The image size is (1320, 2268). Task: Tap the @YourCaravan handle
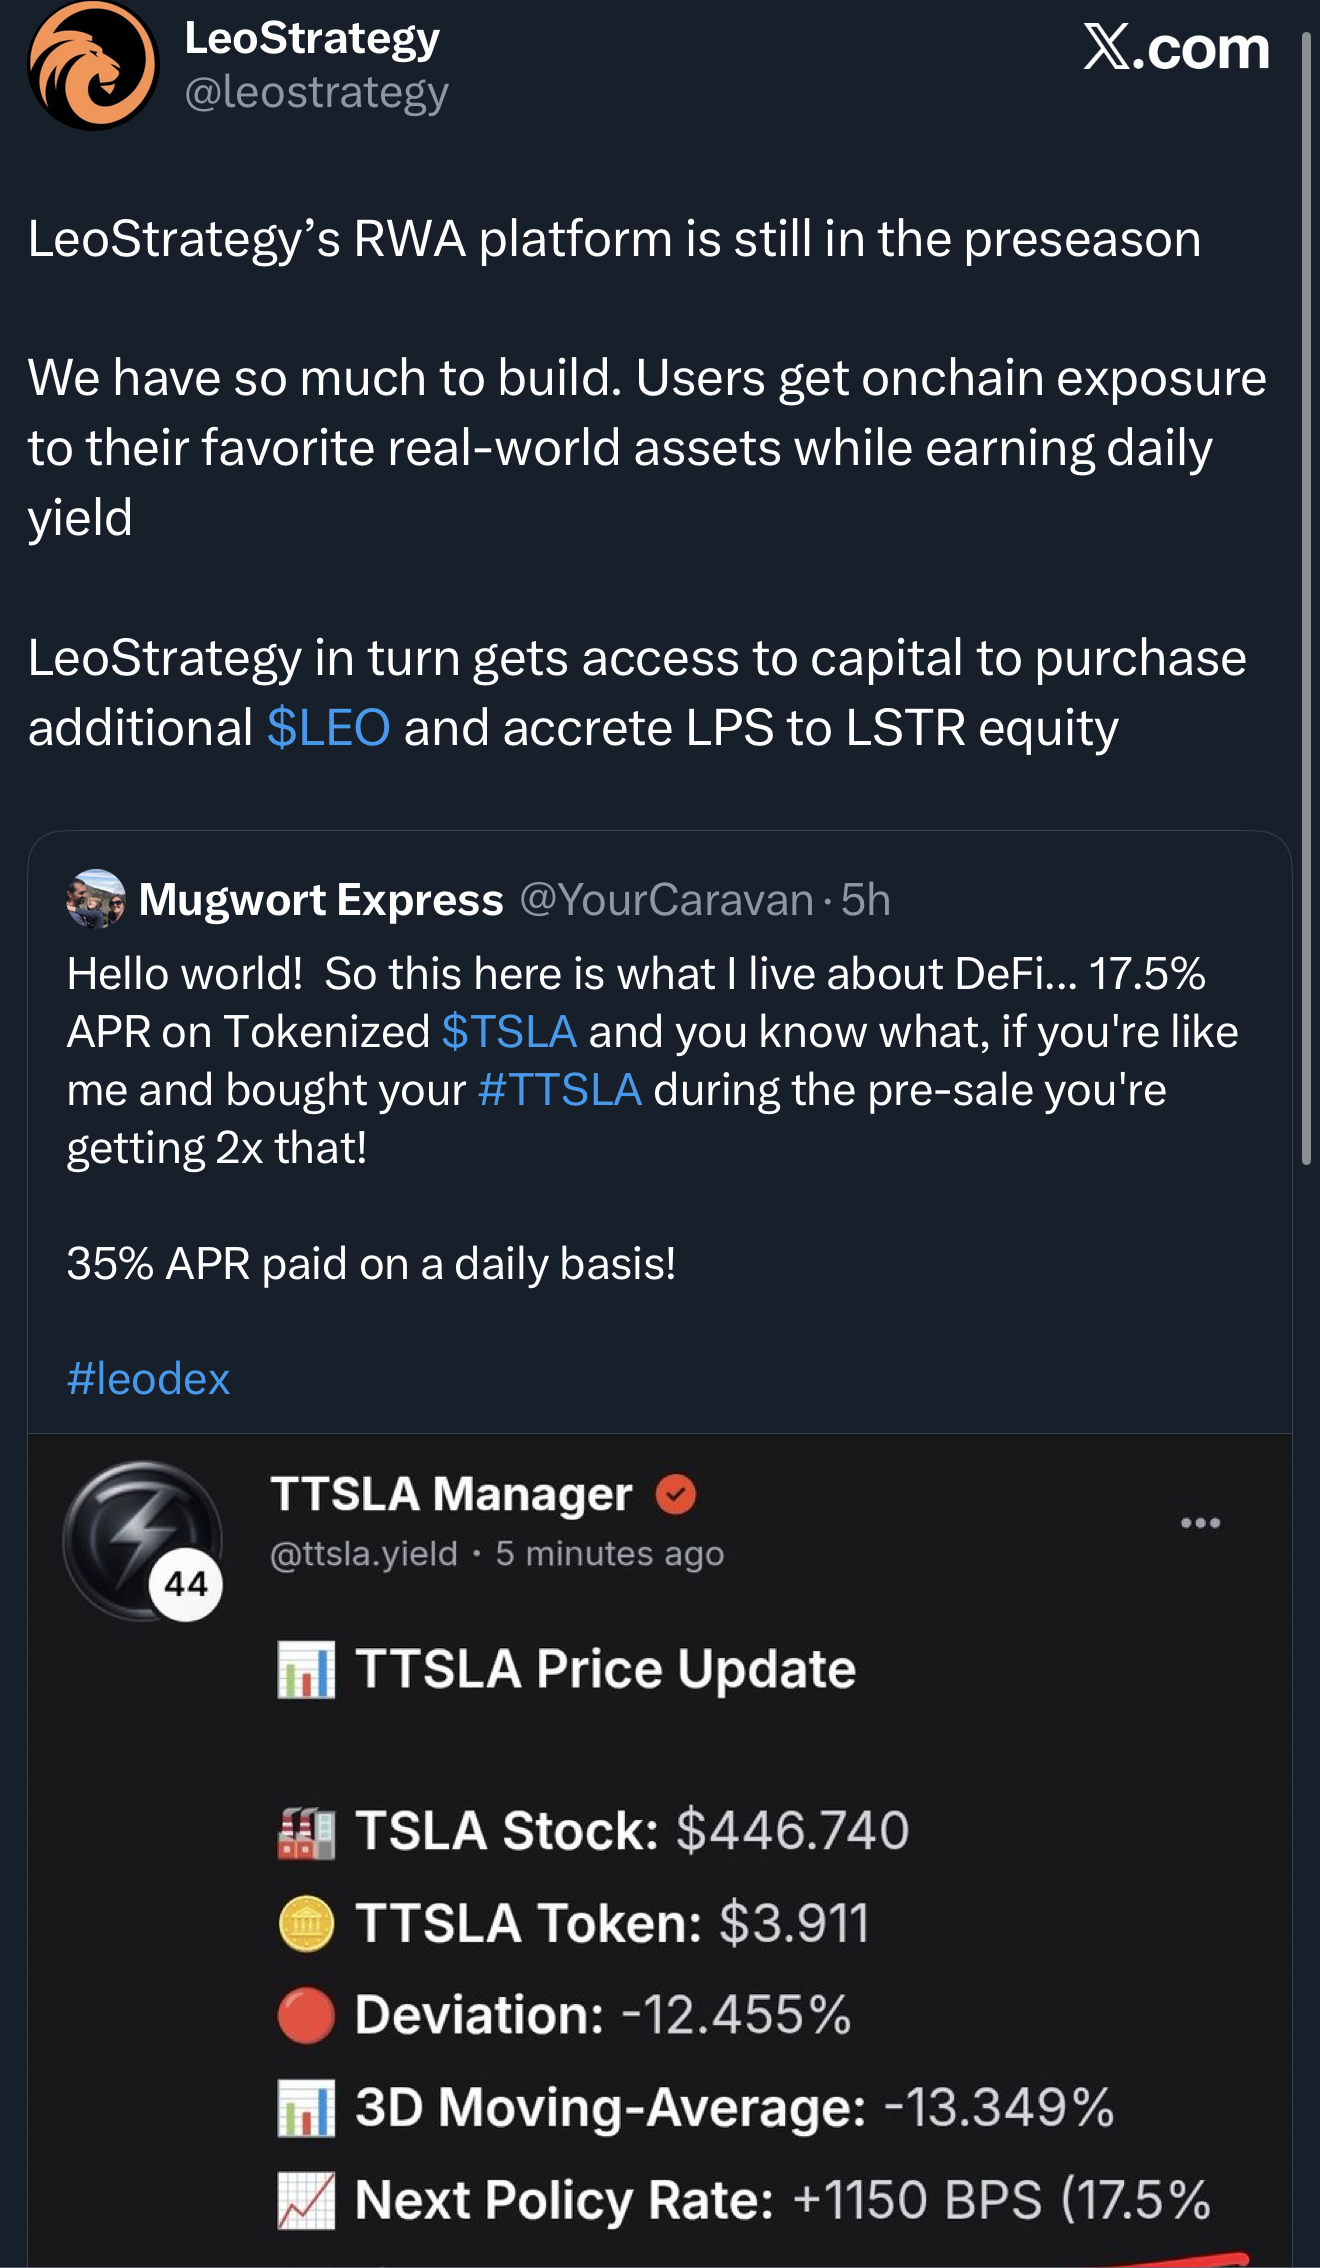click(x=666, y=900)
